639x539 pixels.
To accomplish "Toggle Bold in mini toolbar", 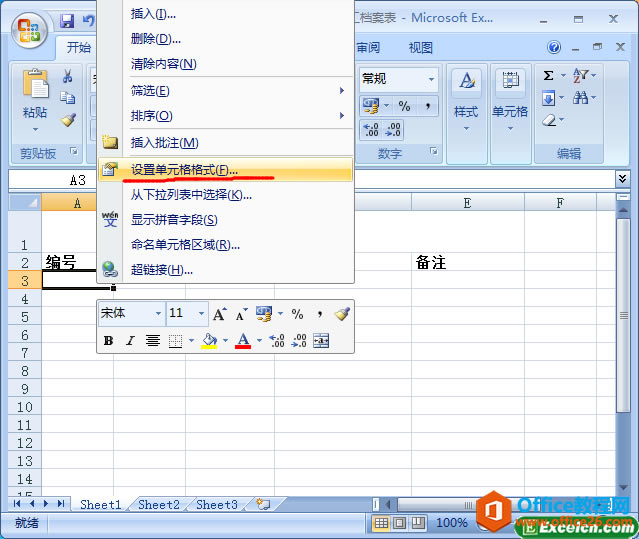I will [x=108, y=341].
